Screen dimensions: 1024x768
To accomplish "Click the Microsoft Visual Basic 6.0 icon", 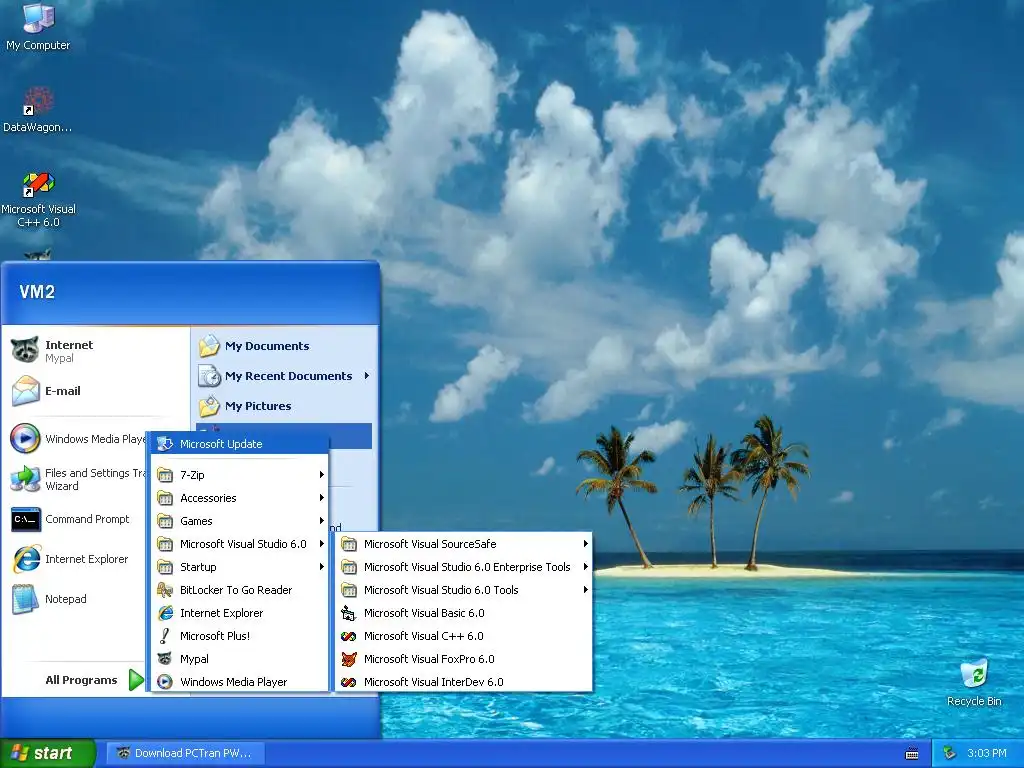I will (349, 613).
